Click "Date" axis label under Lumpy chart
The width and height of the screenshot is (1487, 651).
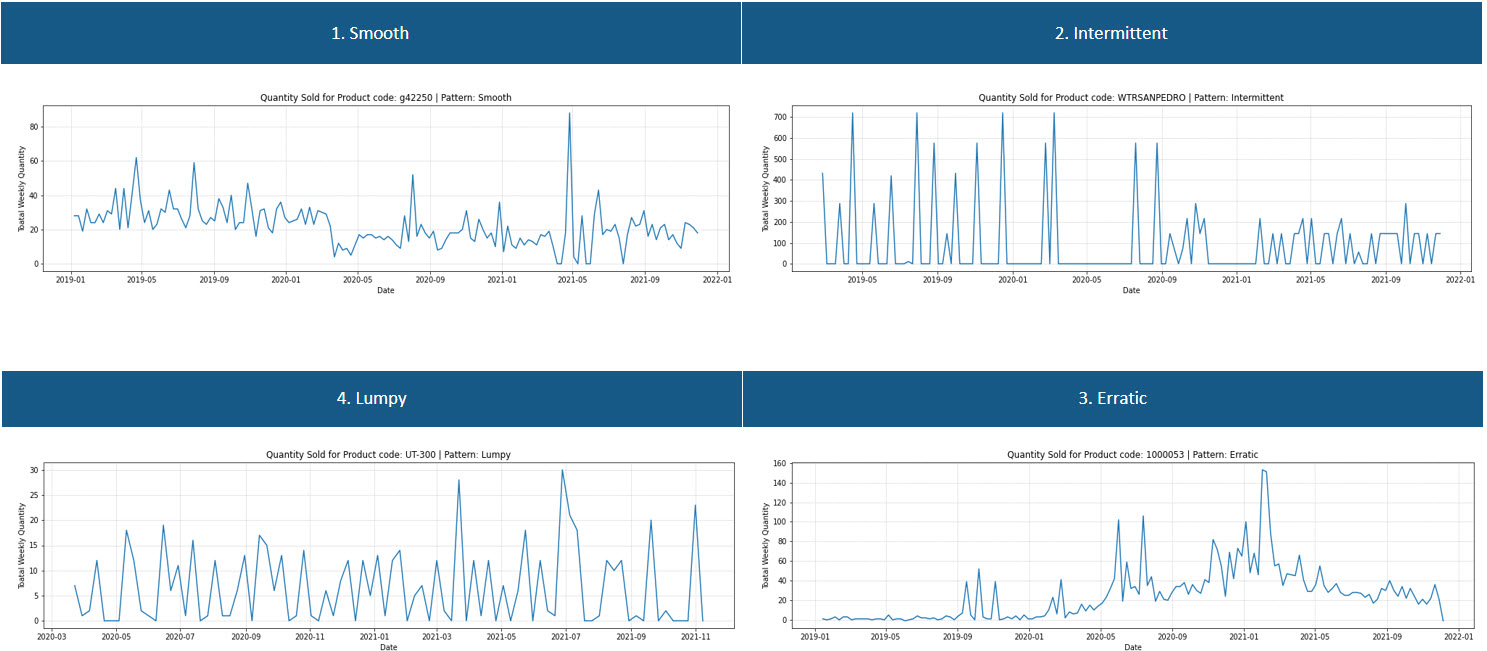click(388, 647)
